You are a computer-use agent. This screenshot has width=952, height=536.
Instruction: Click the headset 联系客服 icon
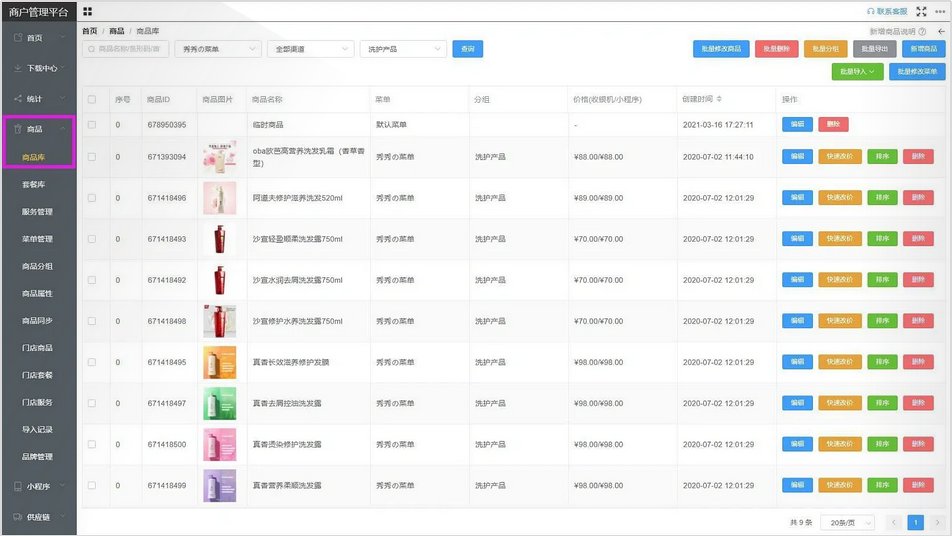[871, 12]
